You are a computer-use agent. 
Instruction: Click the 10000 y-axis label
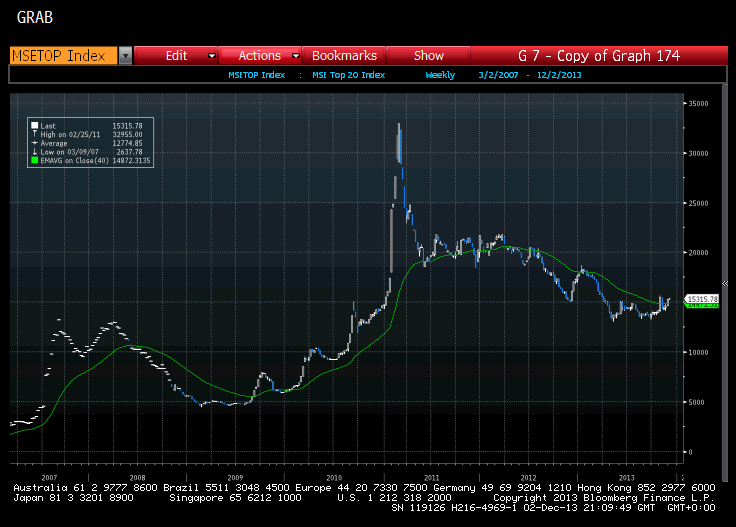pos(698,352)
